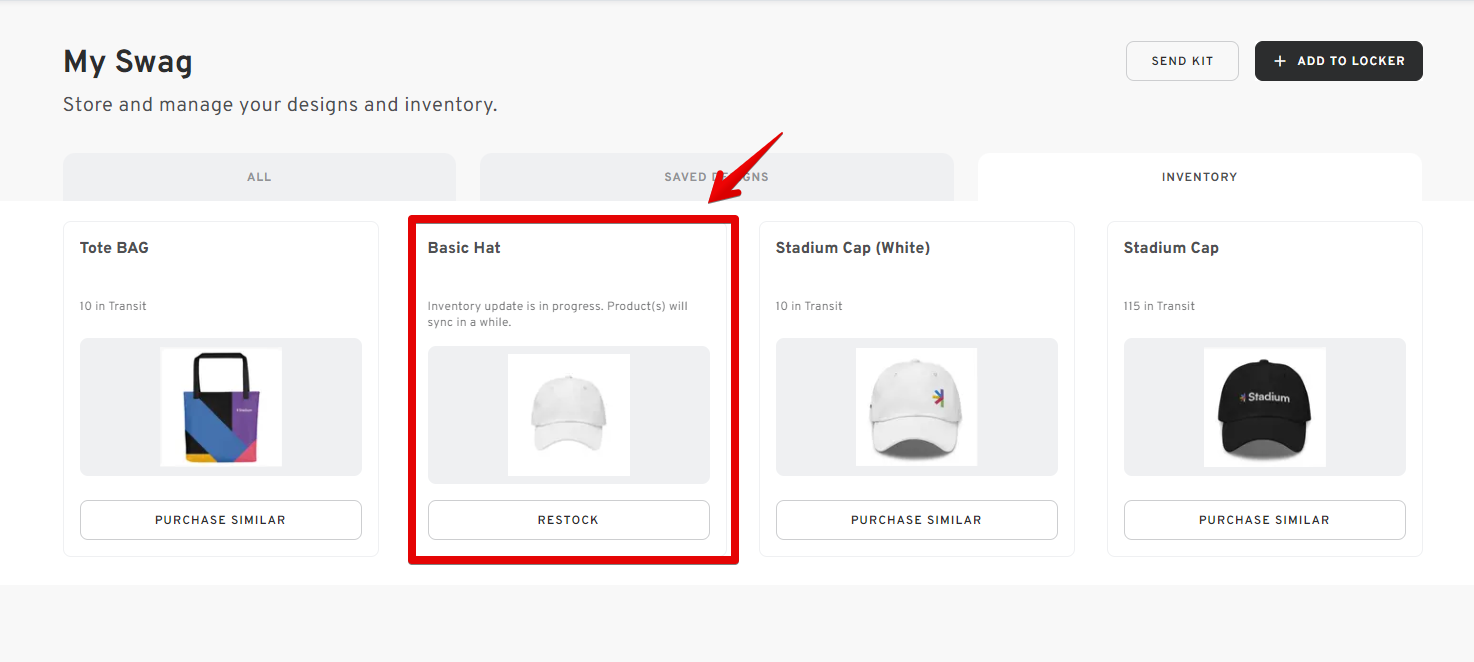Viewport: 1474px width, 662px height.
Task: Open the black Stadium Cap thumbnail
Action: click(1264, 406)
